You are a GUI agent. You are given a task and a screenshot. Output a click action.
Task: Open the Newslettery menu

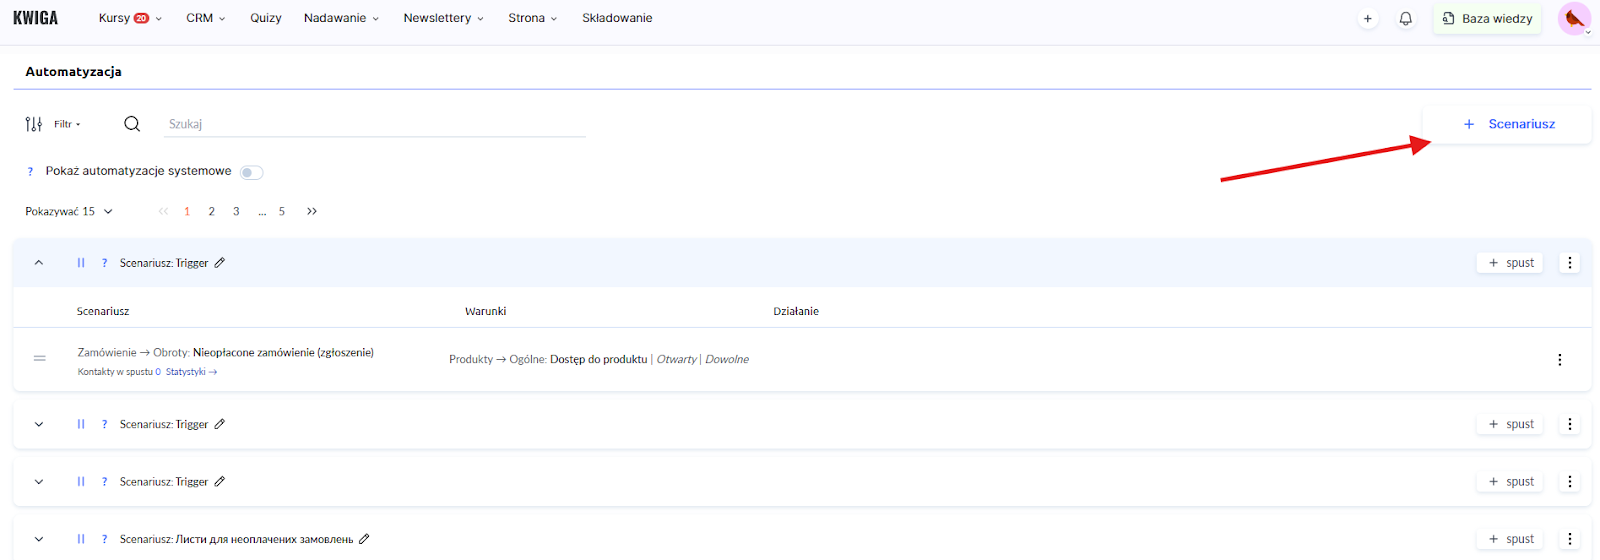point(443,18)
